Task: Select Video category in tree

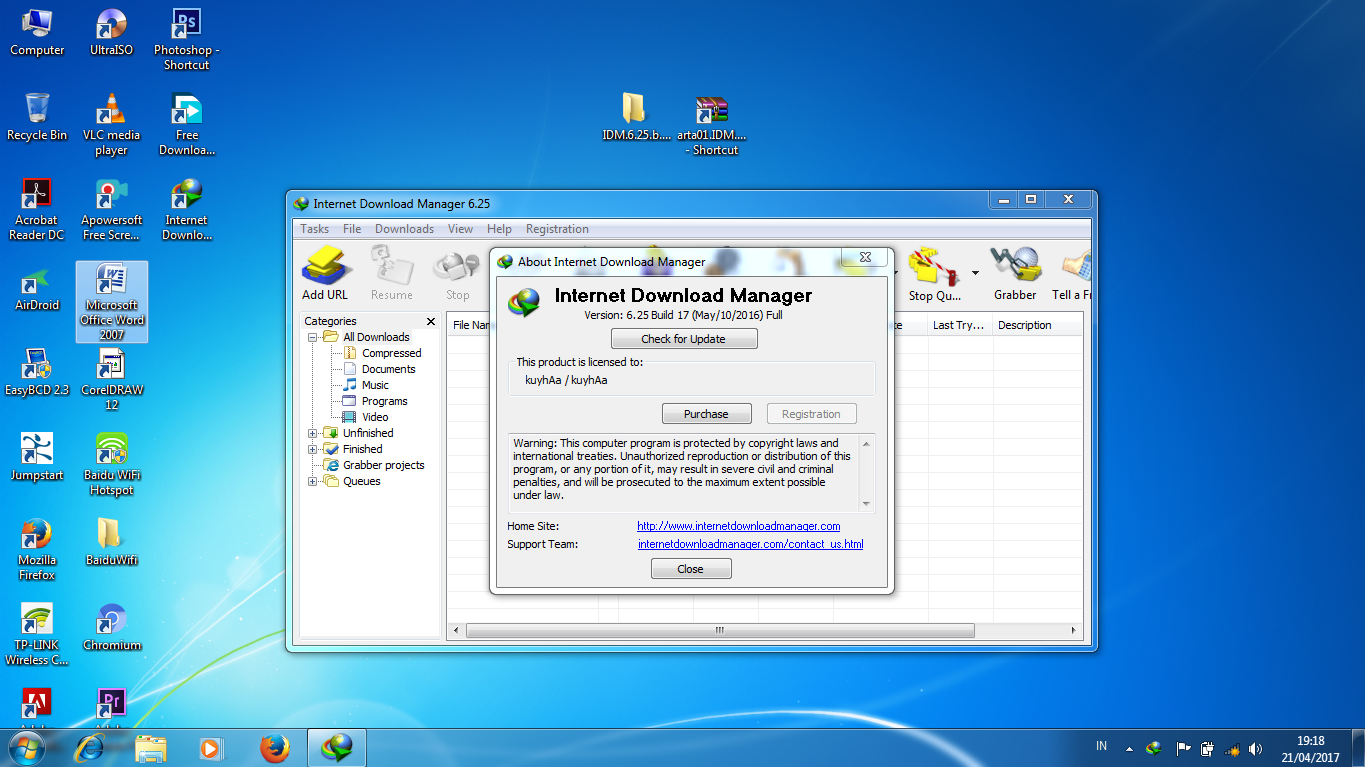Action: tap(375, 417)
